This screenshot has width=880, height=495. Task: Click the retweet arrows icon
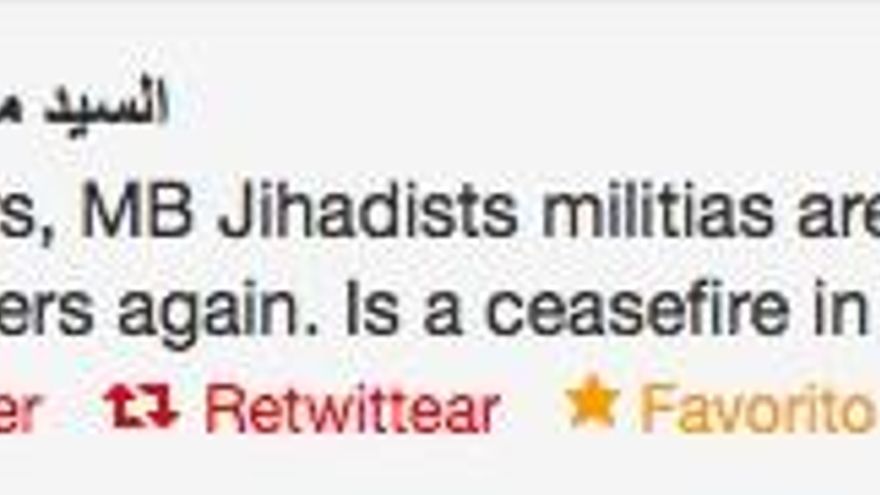[142, 406]
